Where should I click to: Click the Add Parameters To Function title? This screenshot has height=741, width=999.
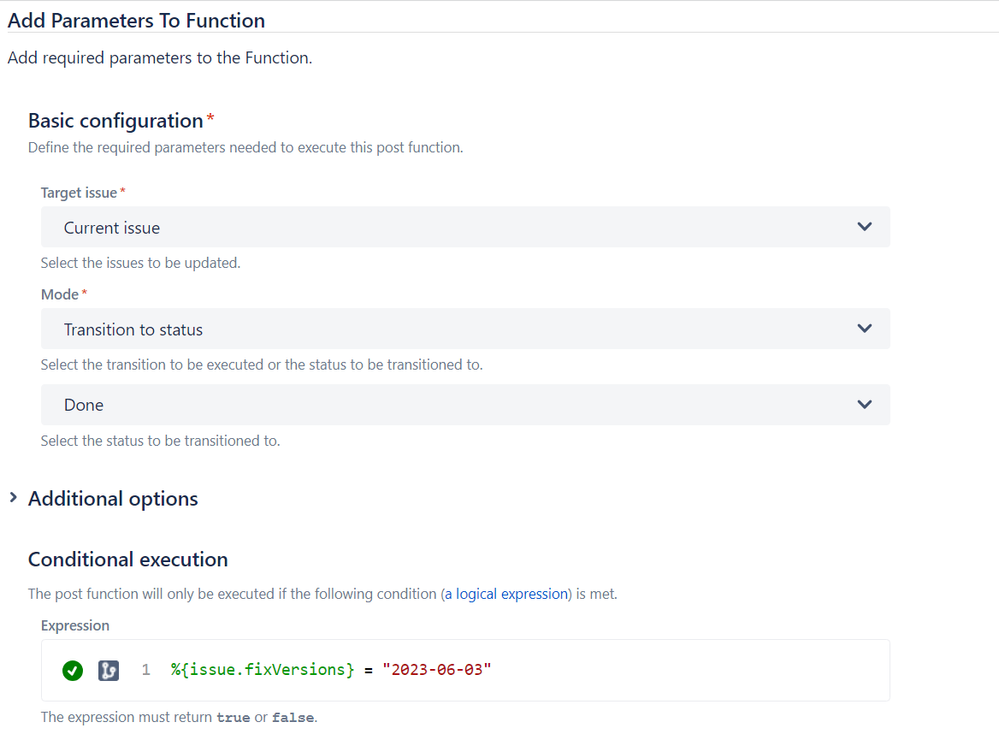136,20
